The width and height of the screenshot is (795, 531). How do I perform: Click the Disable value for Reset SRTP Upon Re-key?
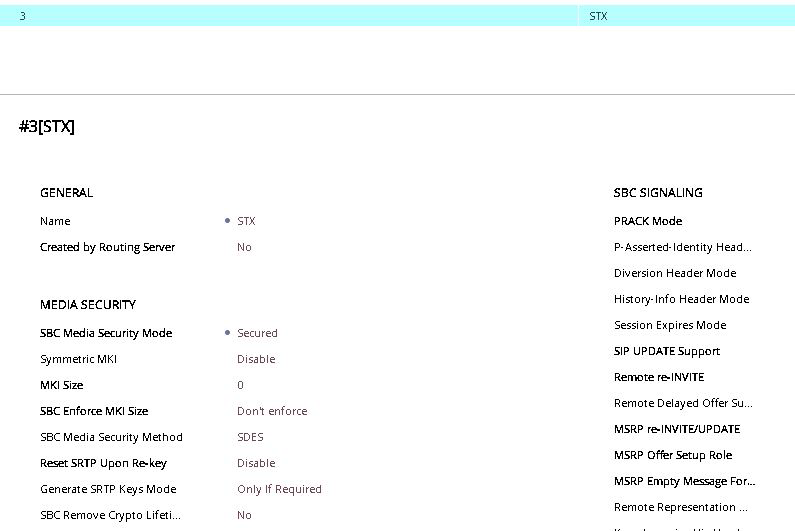pyautogui.click(x=256, y=463)
